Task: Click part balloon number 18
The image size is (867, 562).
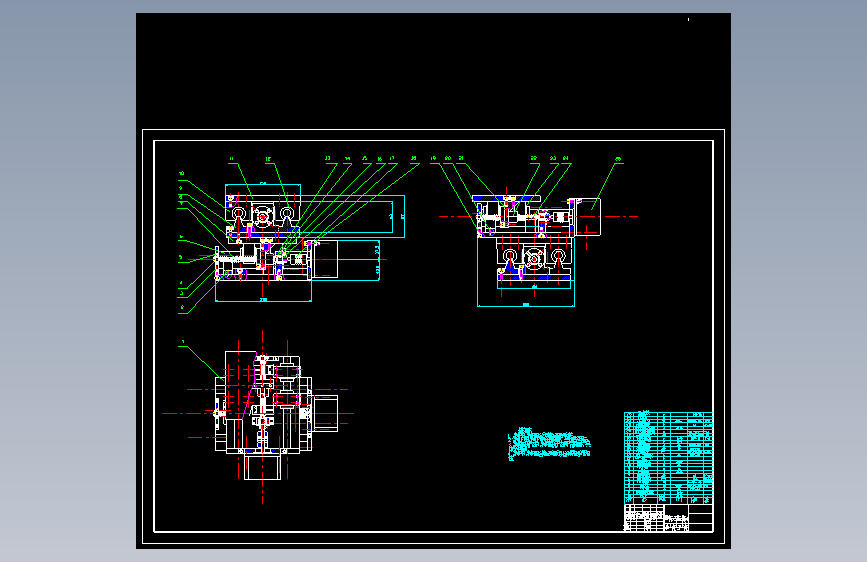Action: tap(414, 159)
